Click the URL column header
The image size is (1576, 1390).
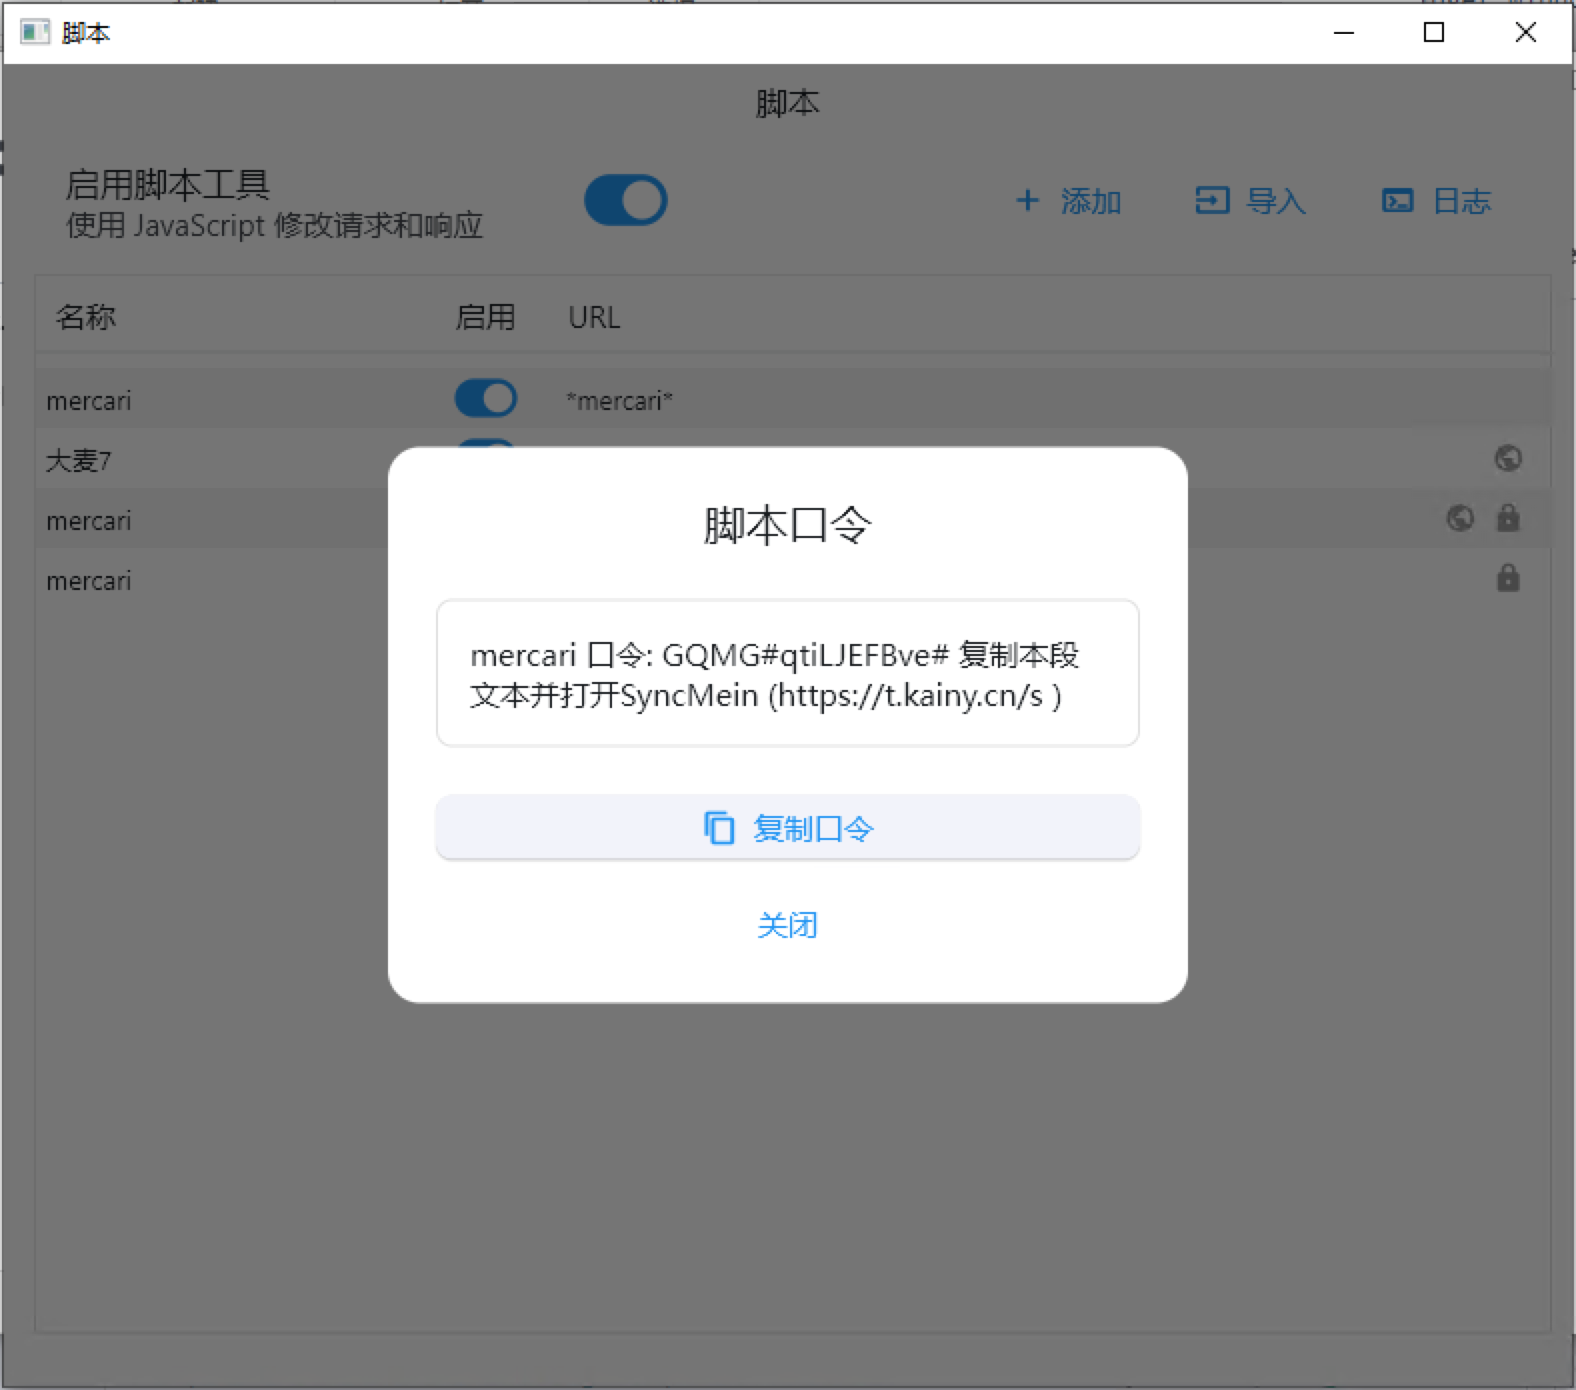(594, 317)
